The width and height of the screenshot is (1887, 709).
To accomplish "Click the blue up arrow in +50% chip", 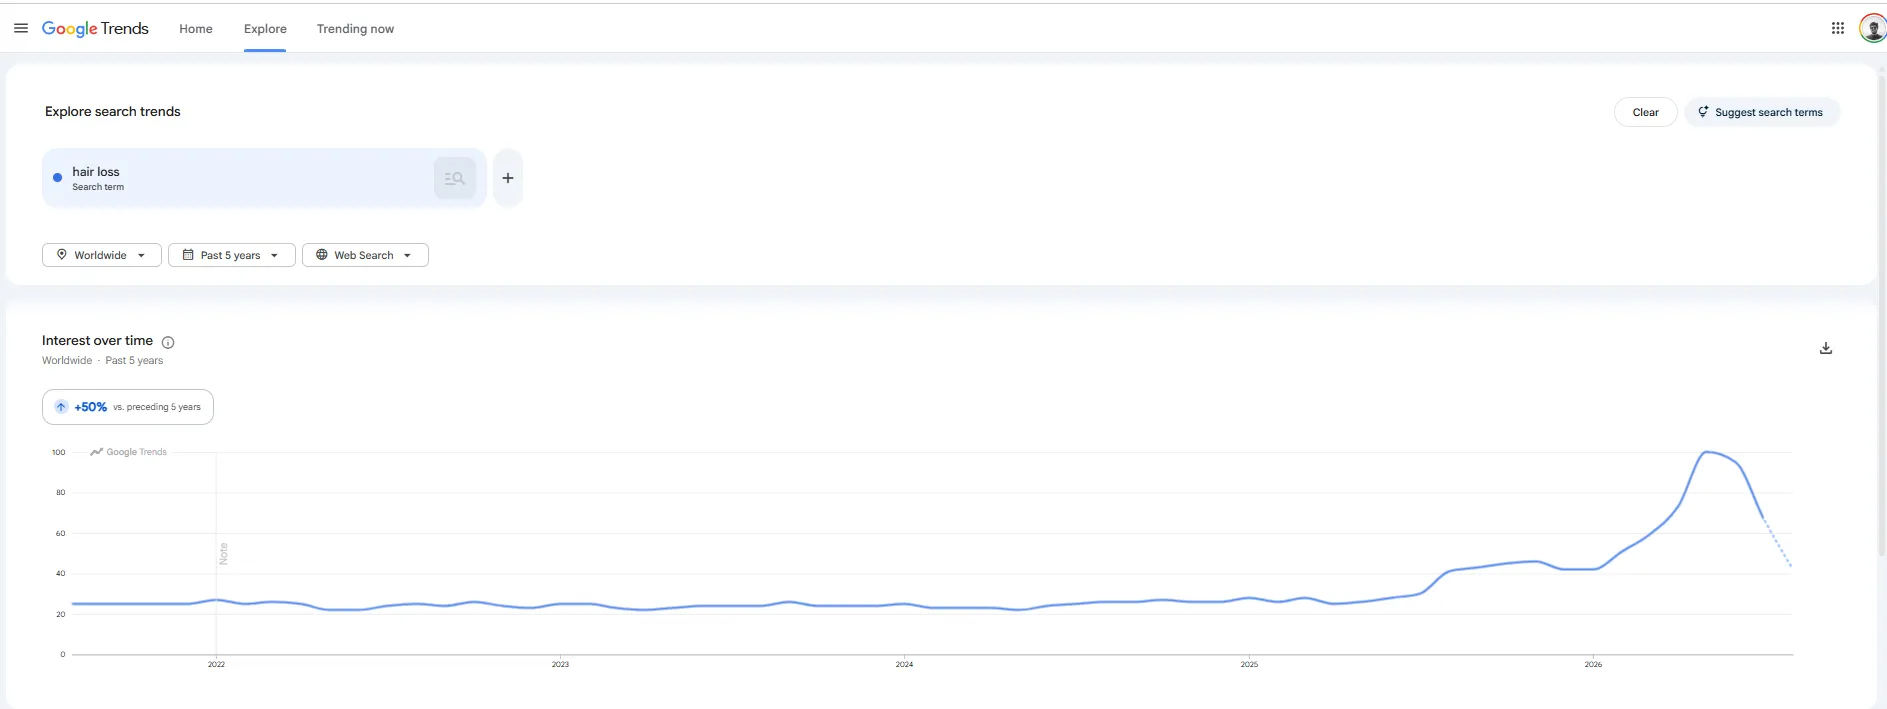I will [61, 407].
